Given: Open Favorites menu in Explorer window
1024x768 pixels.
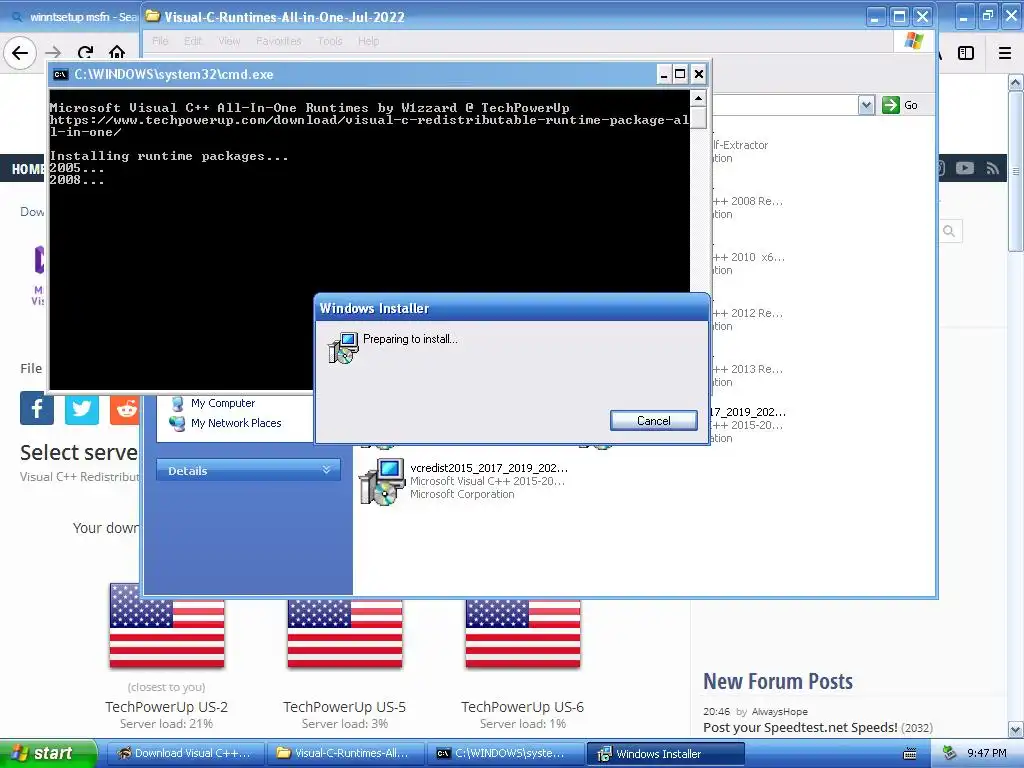Looking at the screenshot, I should tap(279, 41).
